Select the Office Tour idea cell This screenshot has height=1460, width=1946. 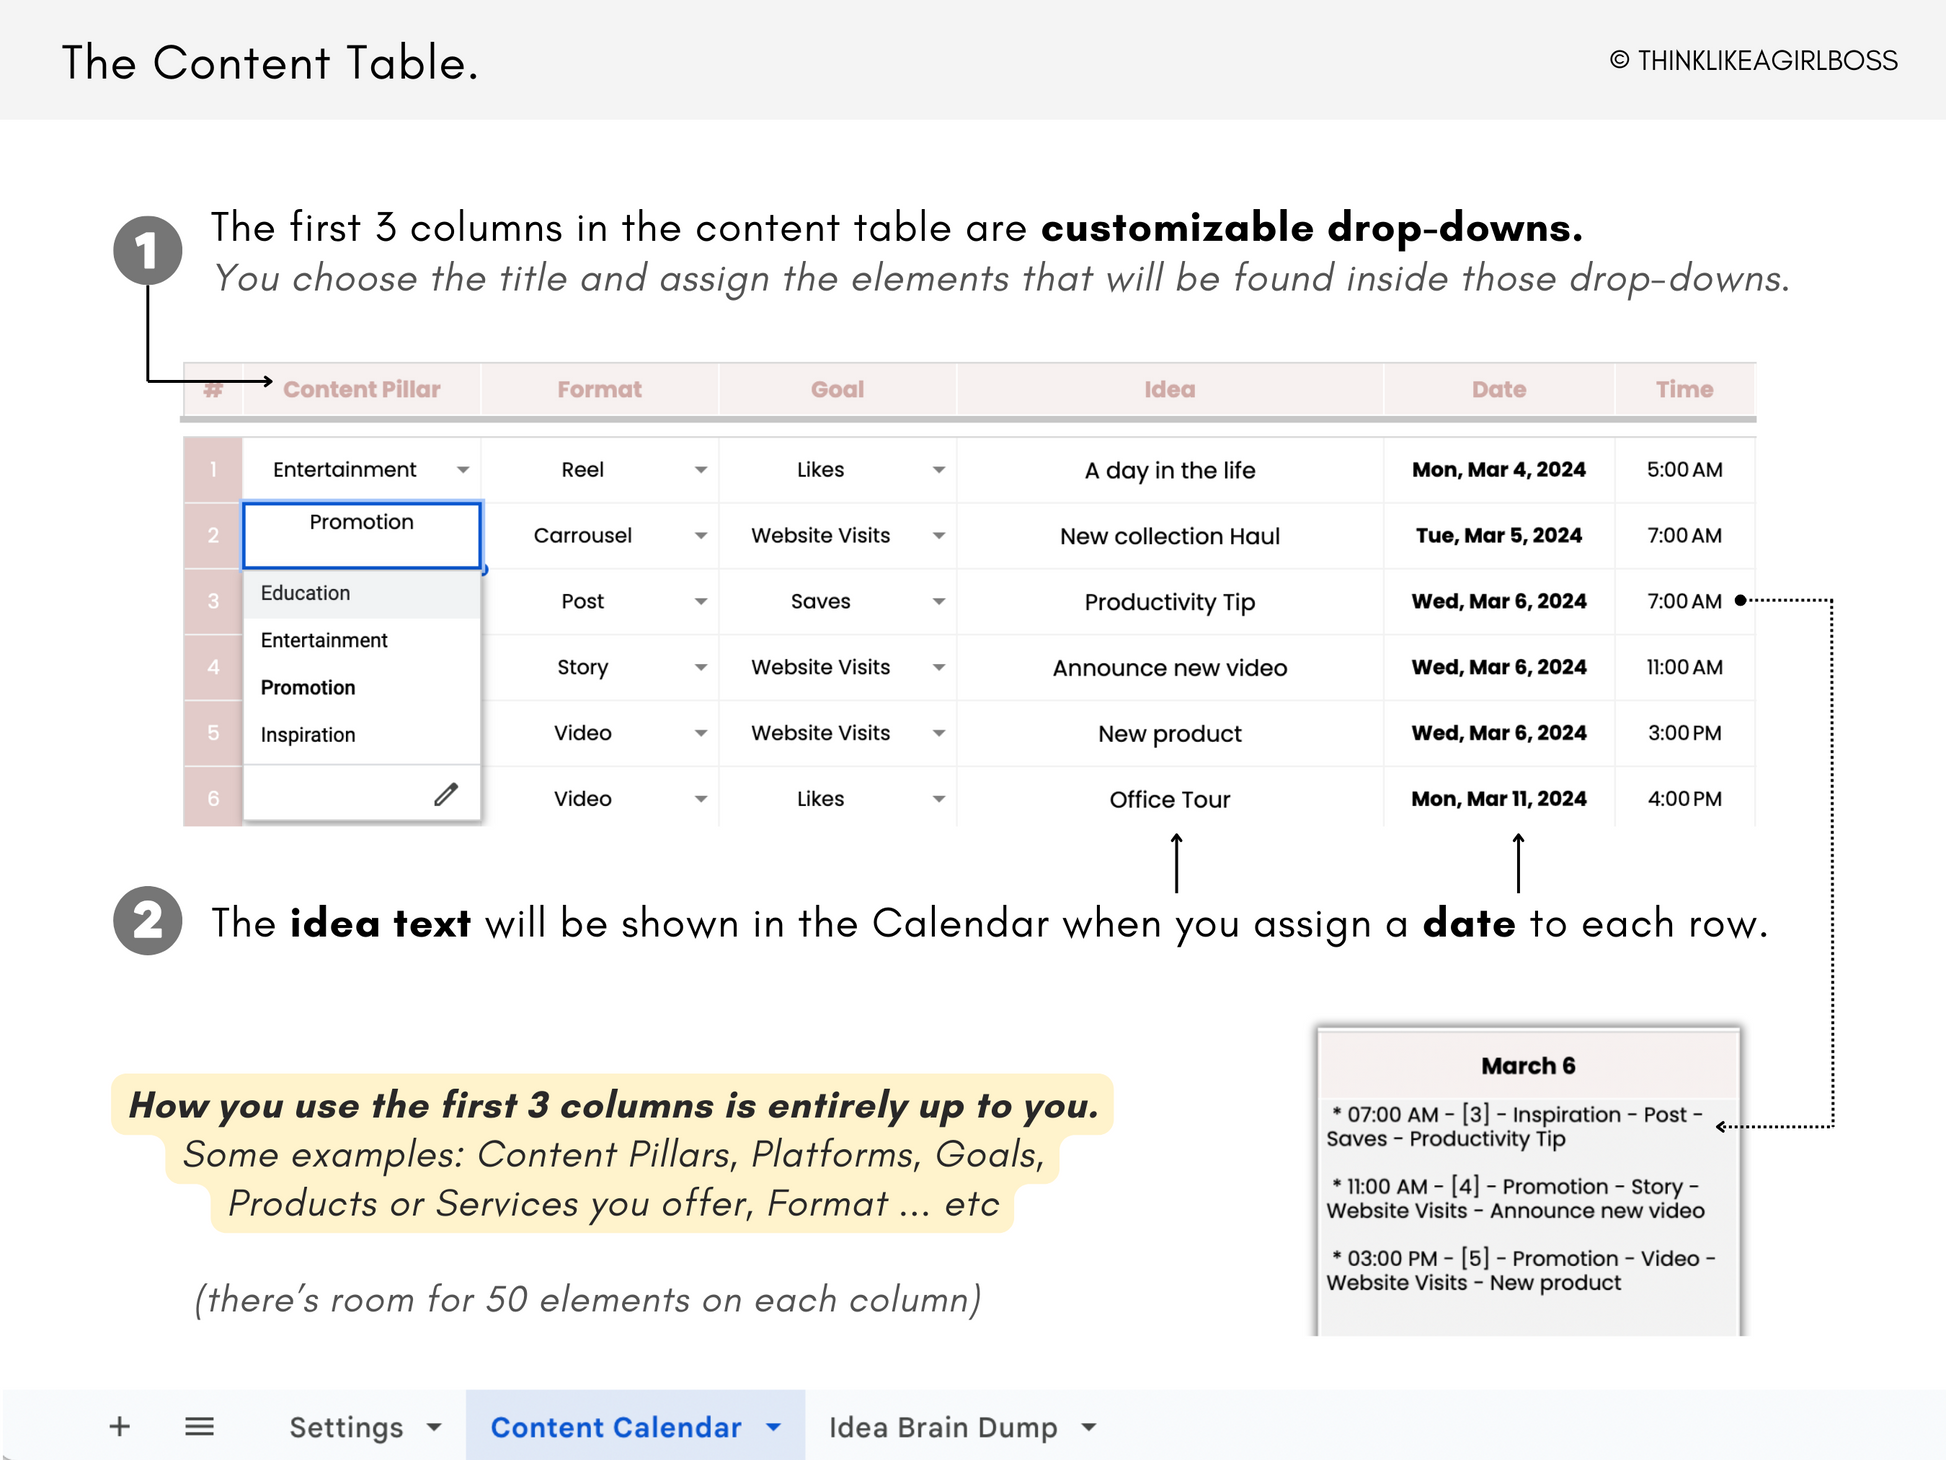(1169, 799)
